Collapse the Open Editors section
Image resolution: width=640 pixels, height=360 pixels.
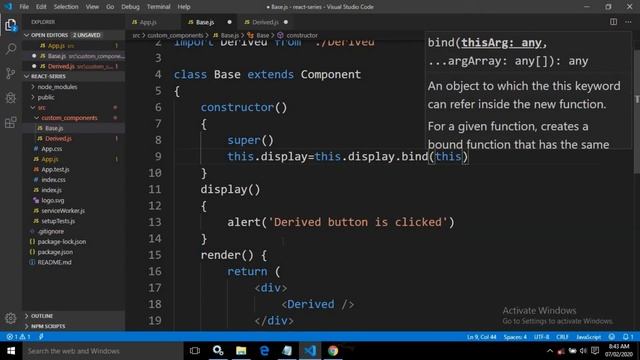coord(73,35)
